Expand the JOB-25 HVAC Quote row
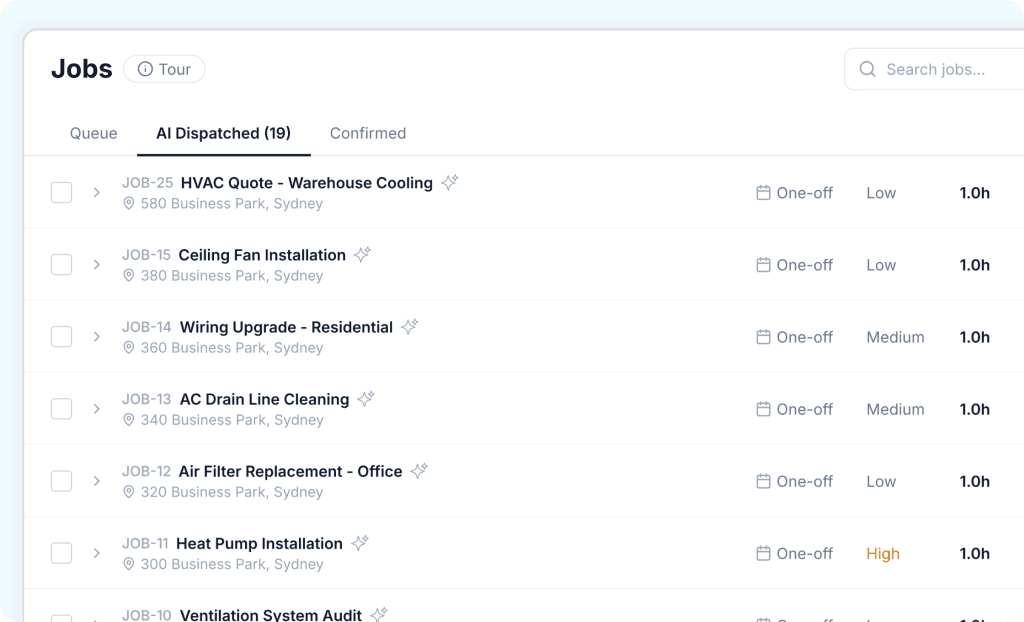 97,193
